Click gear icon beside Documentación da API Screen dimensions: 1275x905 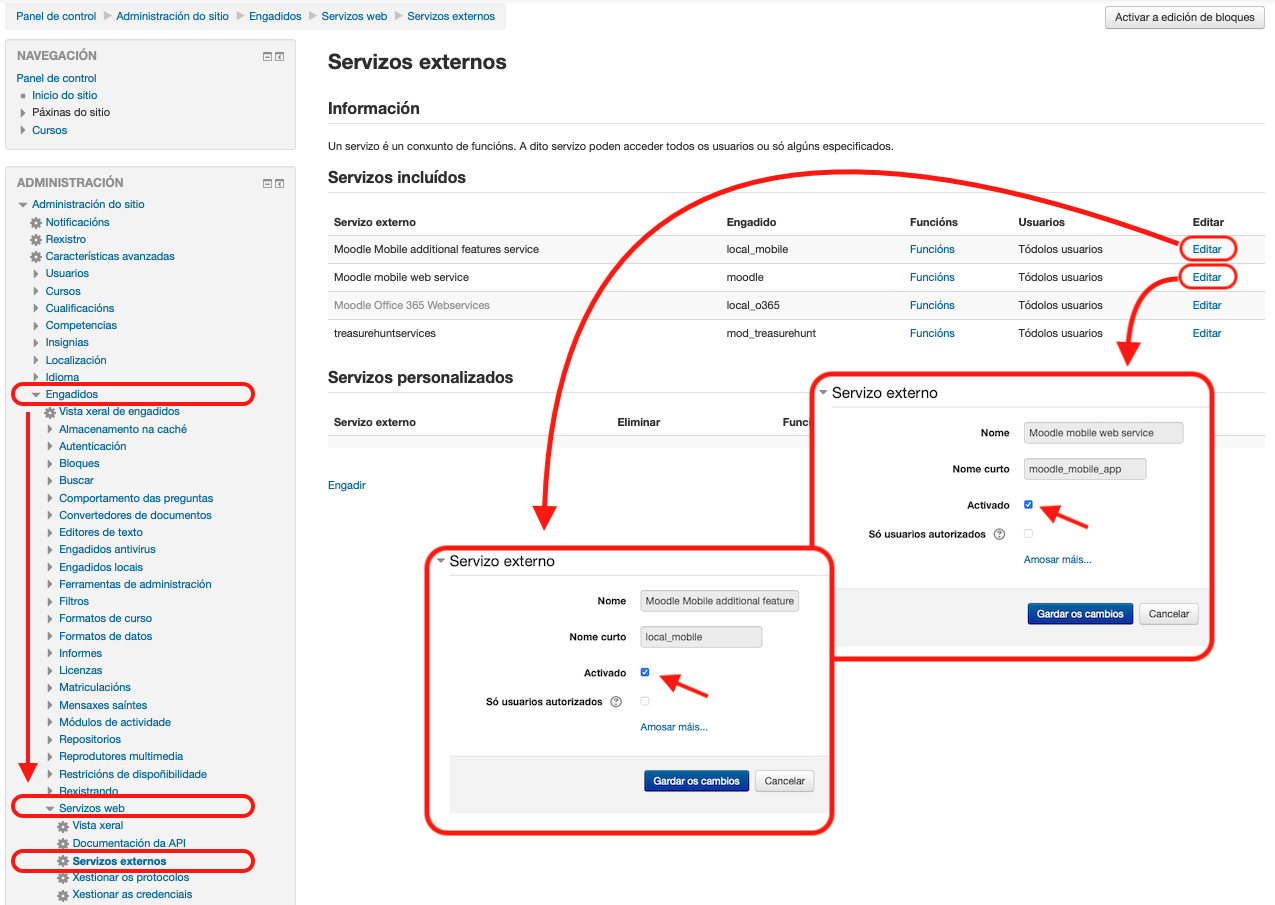point(63,844)
